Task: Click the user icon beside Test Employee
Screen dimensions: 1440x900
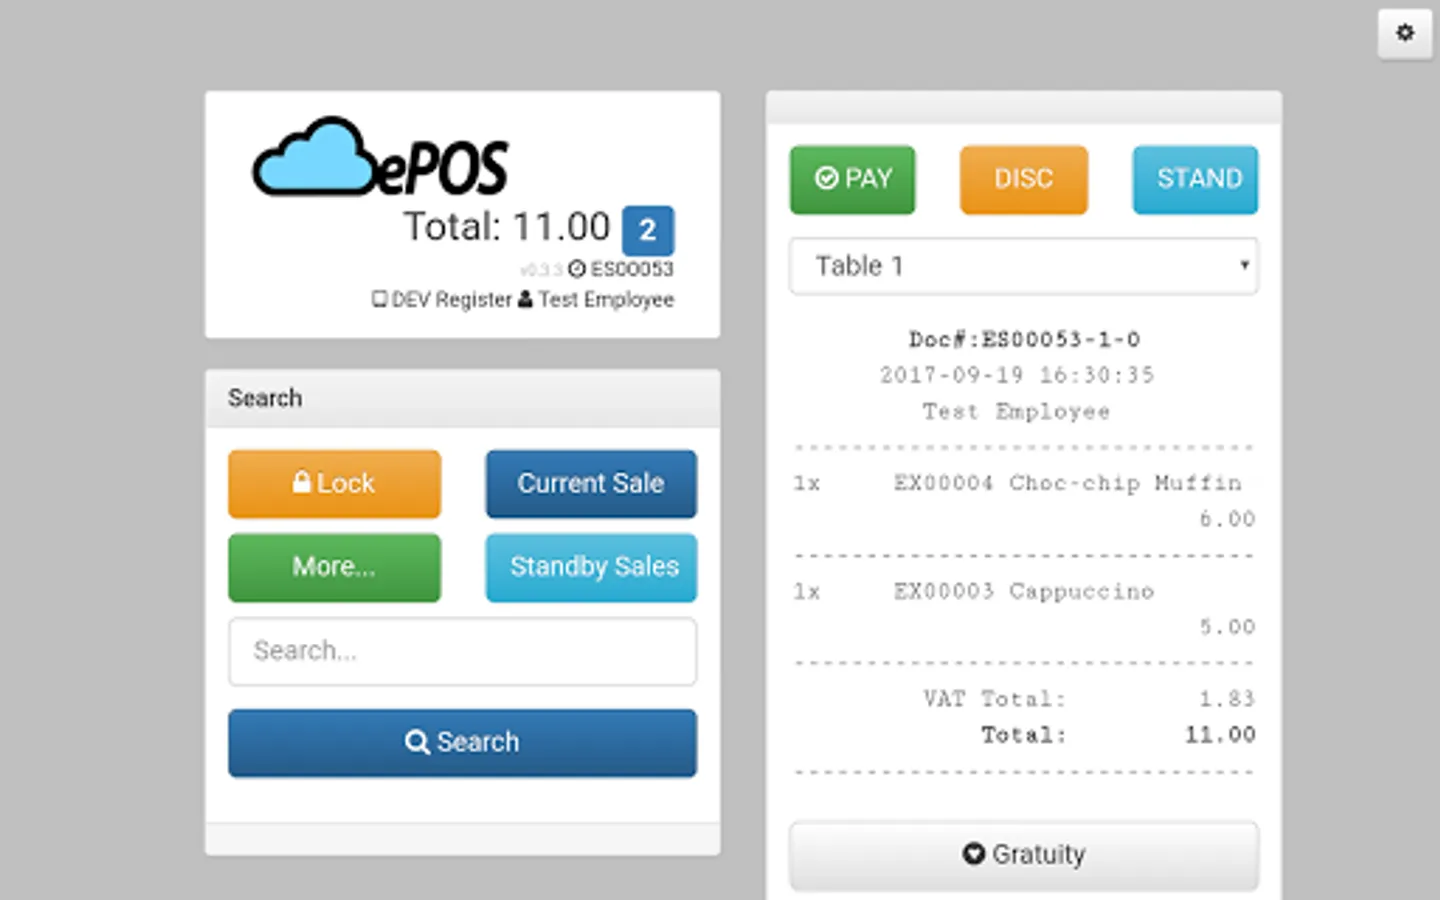Action: [x=525, y=299]
